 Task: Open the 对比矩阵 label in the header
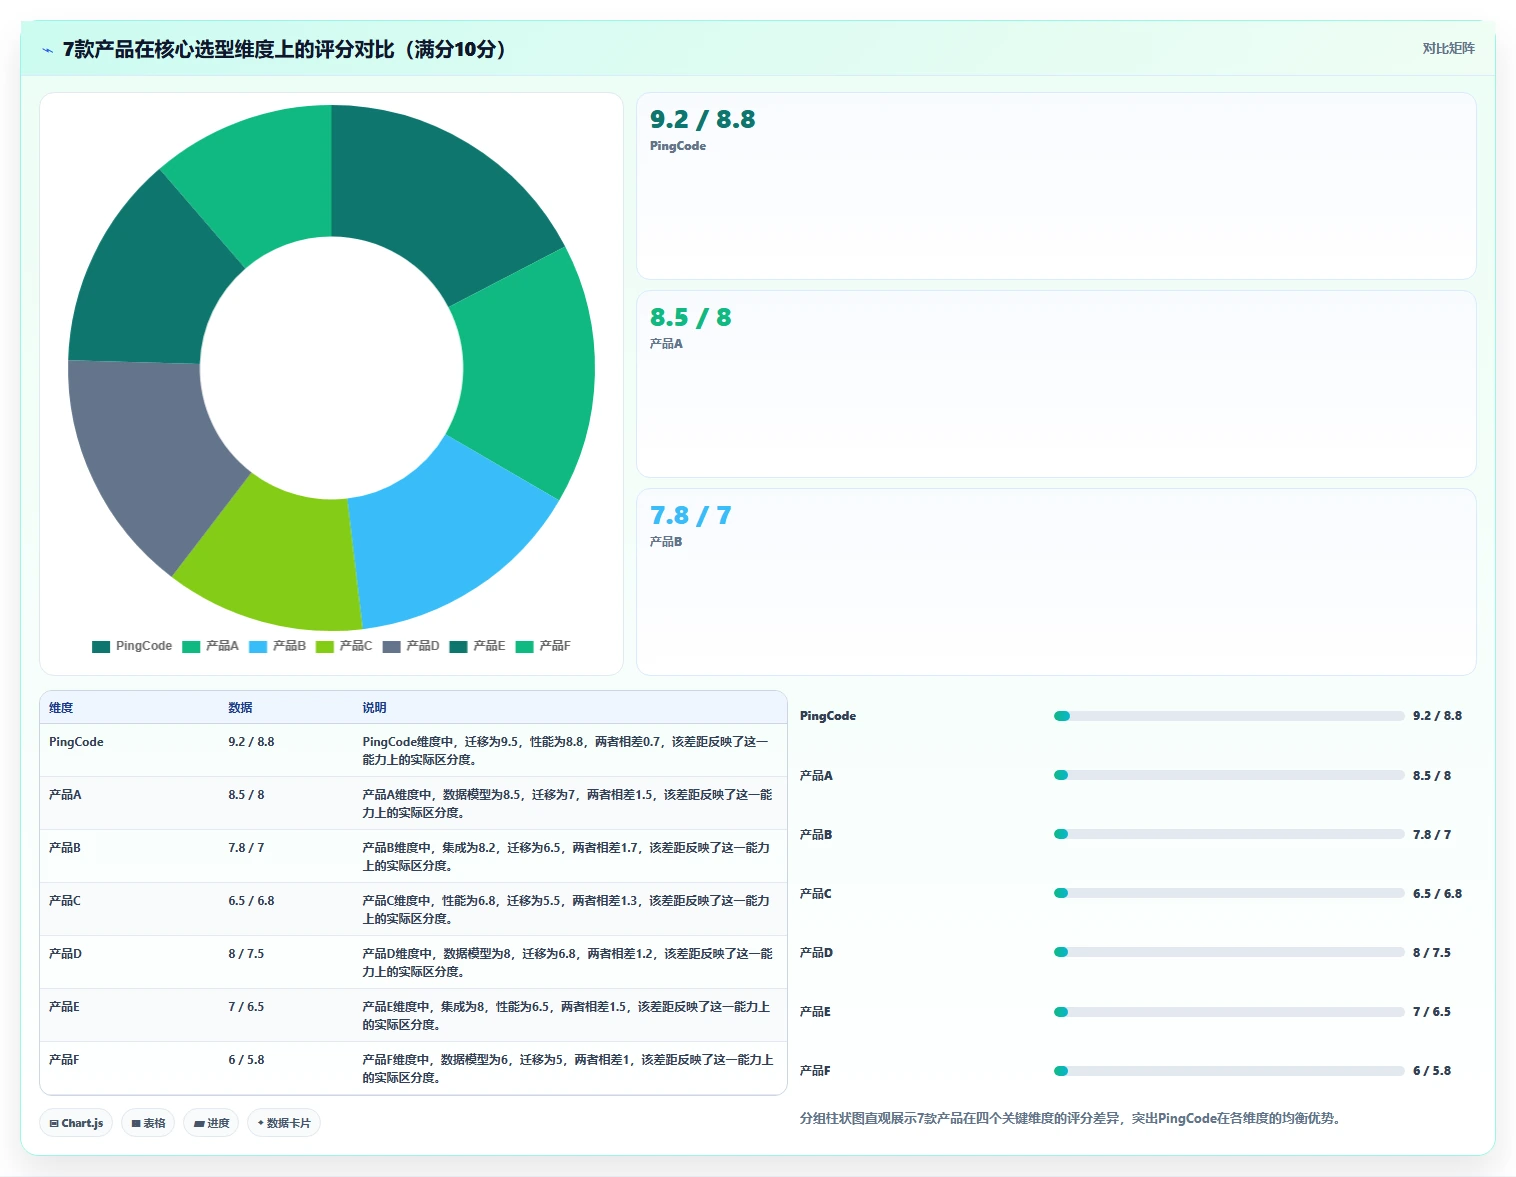click(x=1448, y=48)
